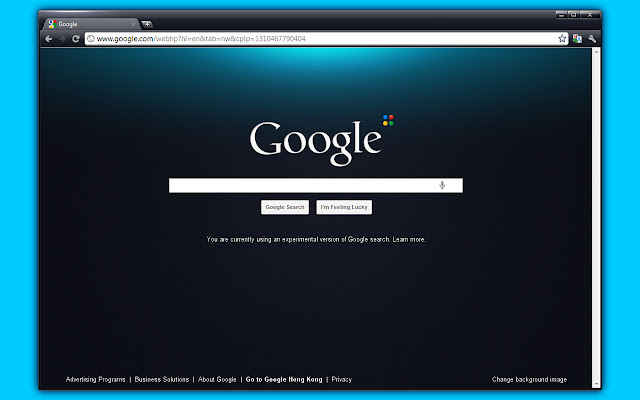Click Change background image link
The height and width of the screenshot is (400, 640).
[x=529, y=380]
